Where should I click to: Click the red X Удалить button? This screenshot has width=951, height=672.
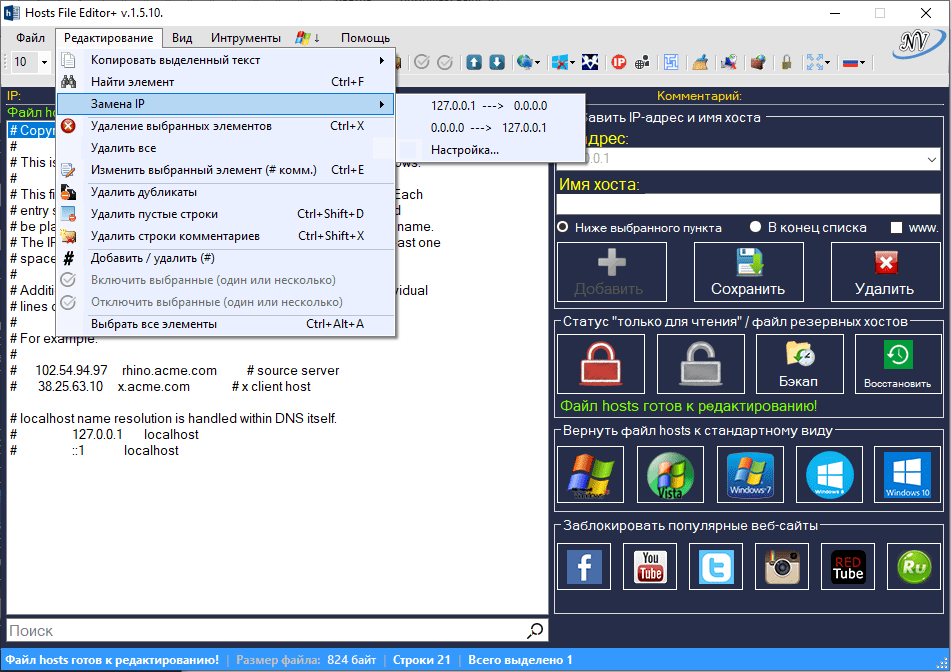(x=885, y=272)
